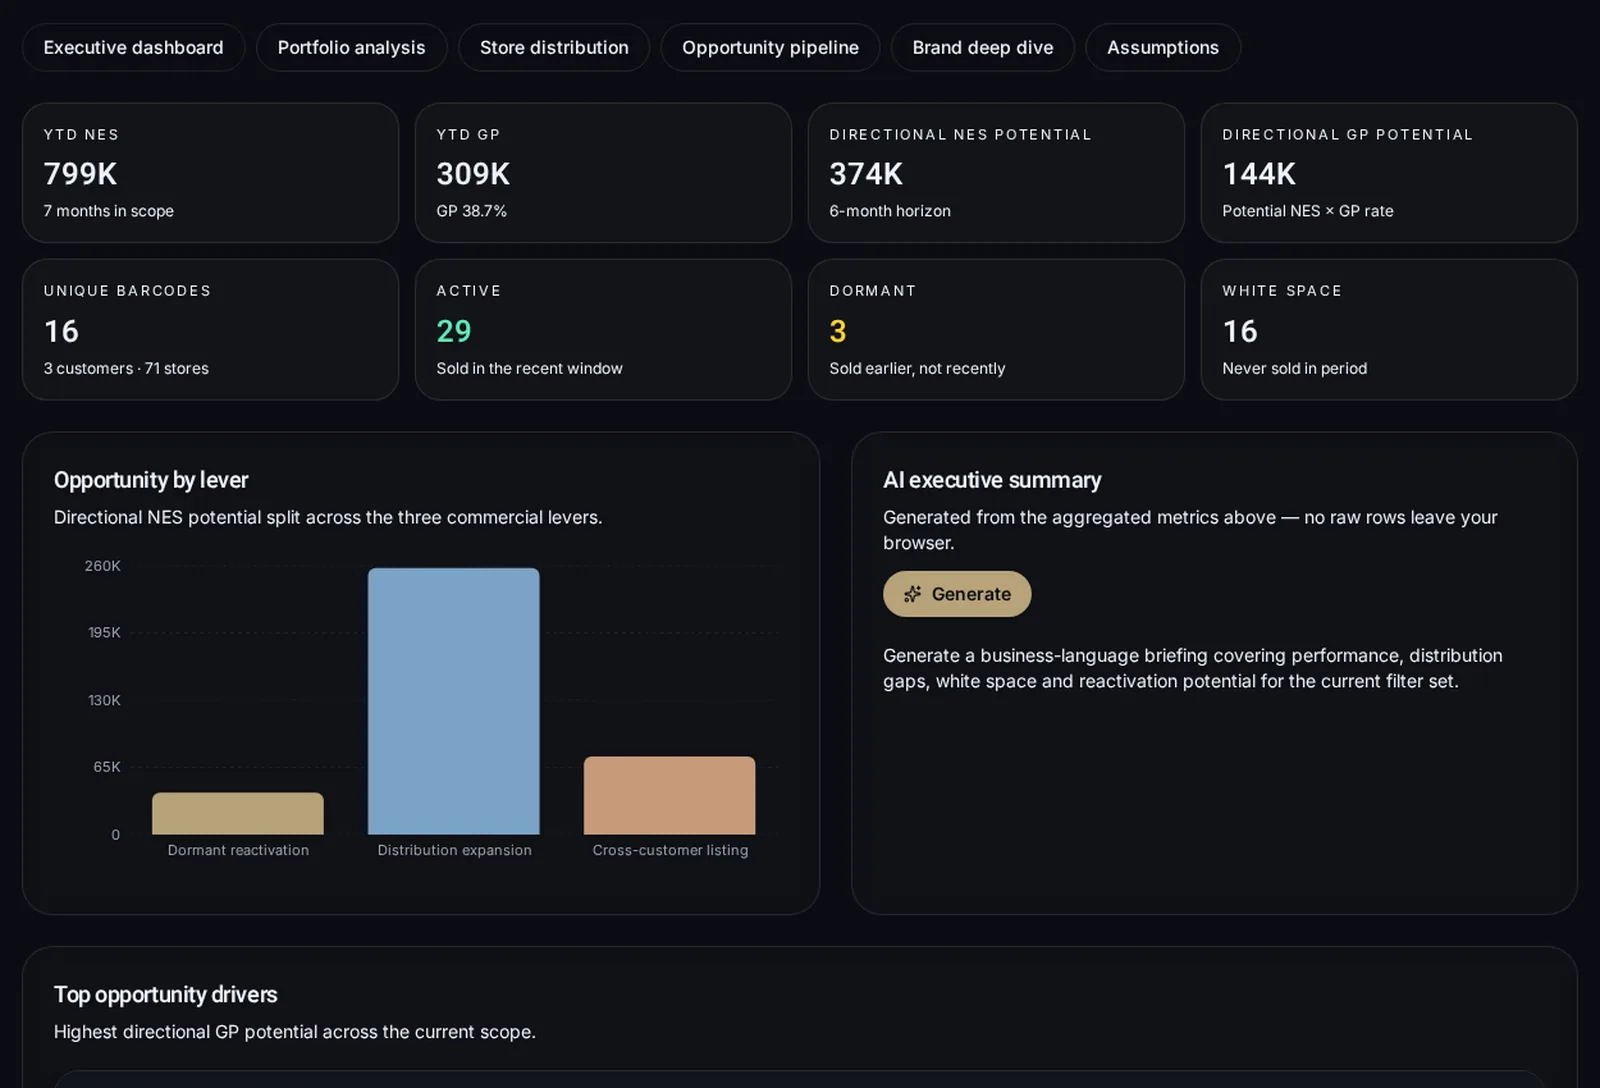
Task: Click the 'Dormant reactivation' axis label
Action: click(238, 850)
